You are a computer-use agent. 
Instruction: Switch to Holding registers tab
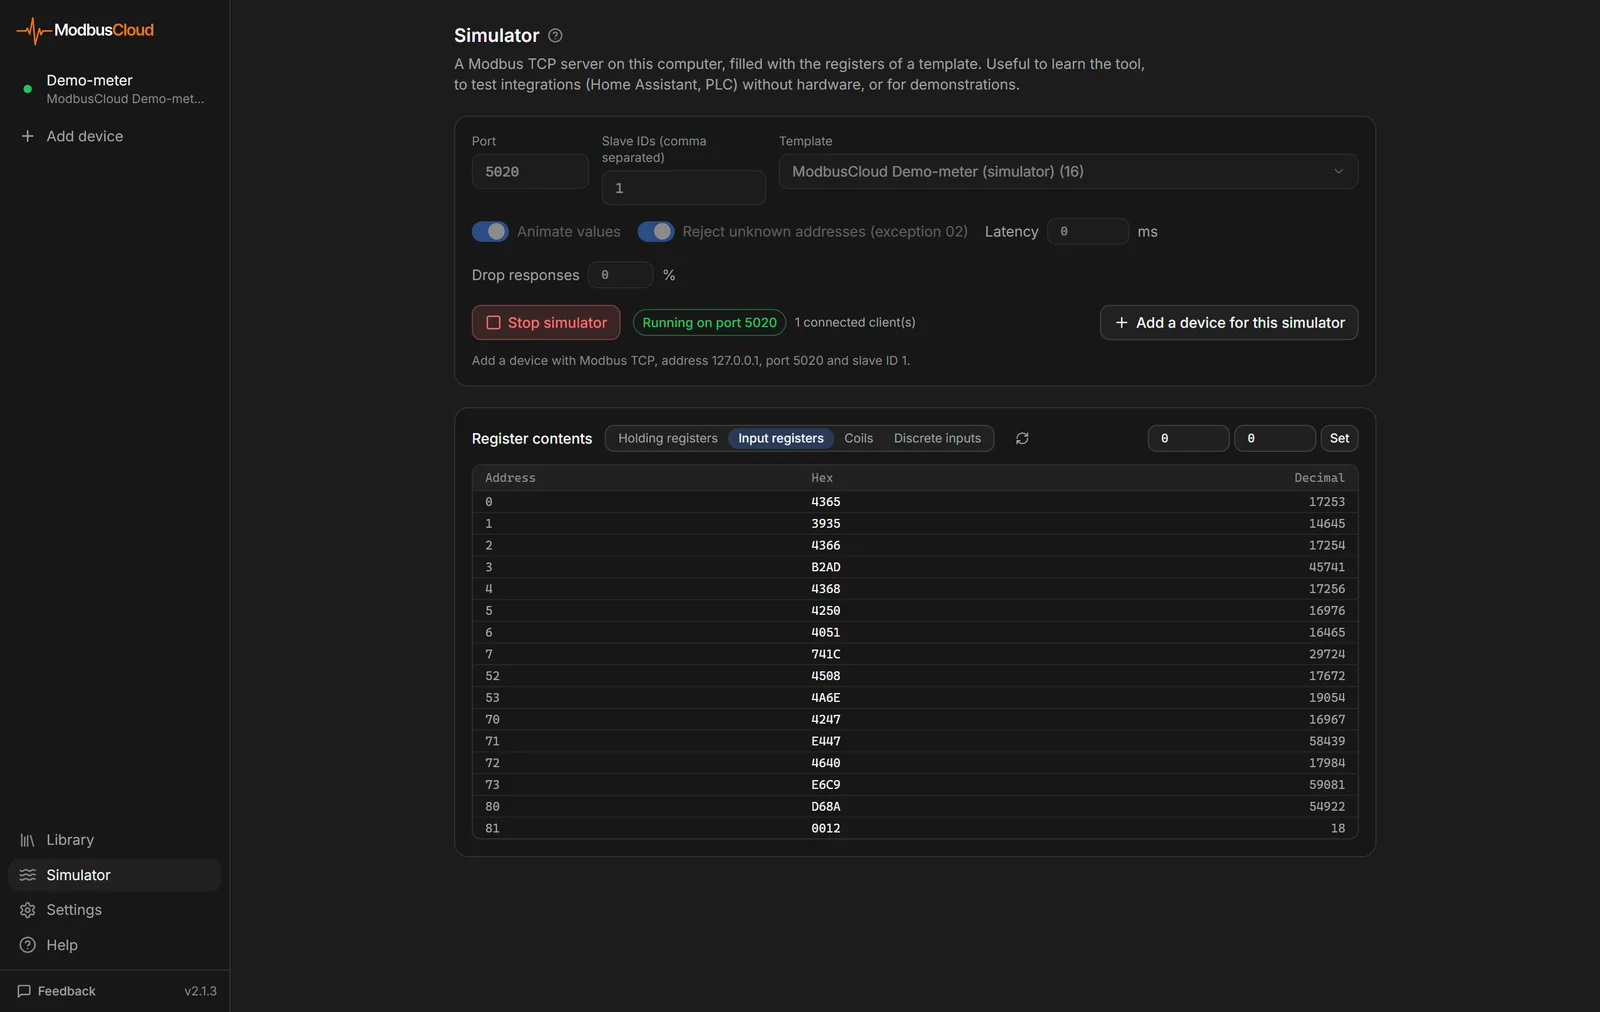click(x=668, y=438)
